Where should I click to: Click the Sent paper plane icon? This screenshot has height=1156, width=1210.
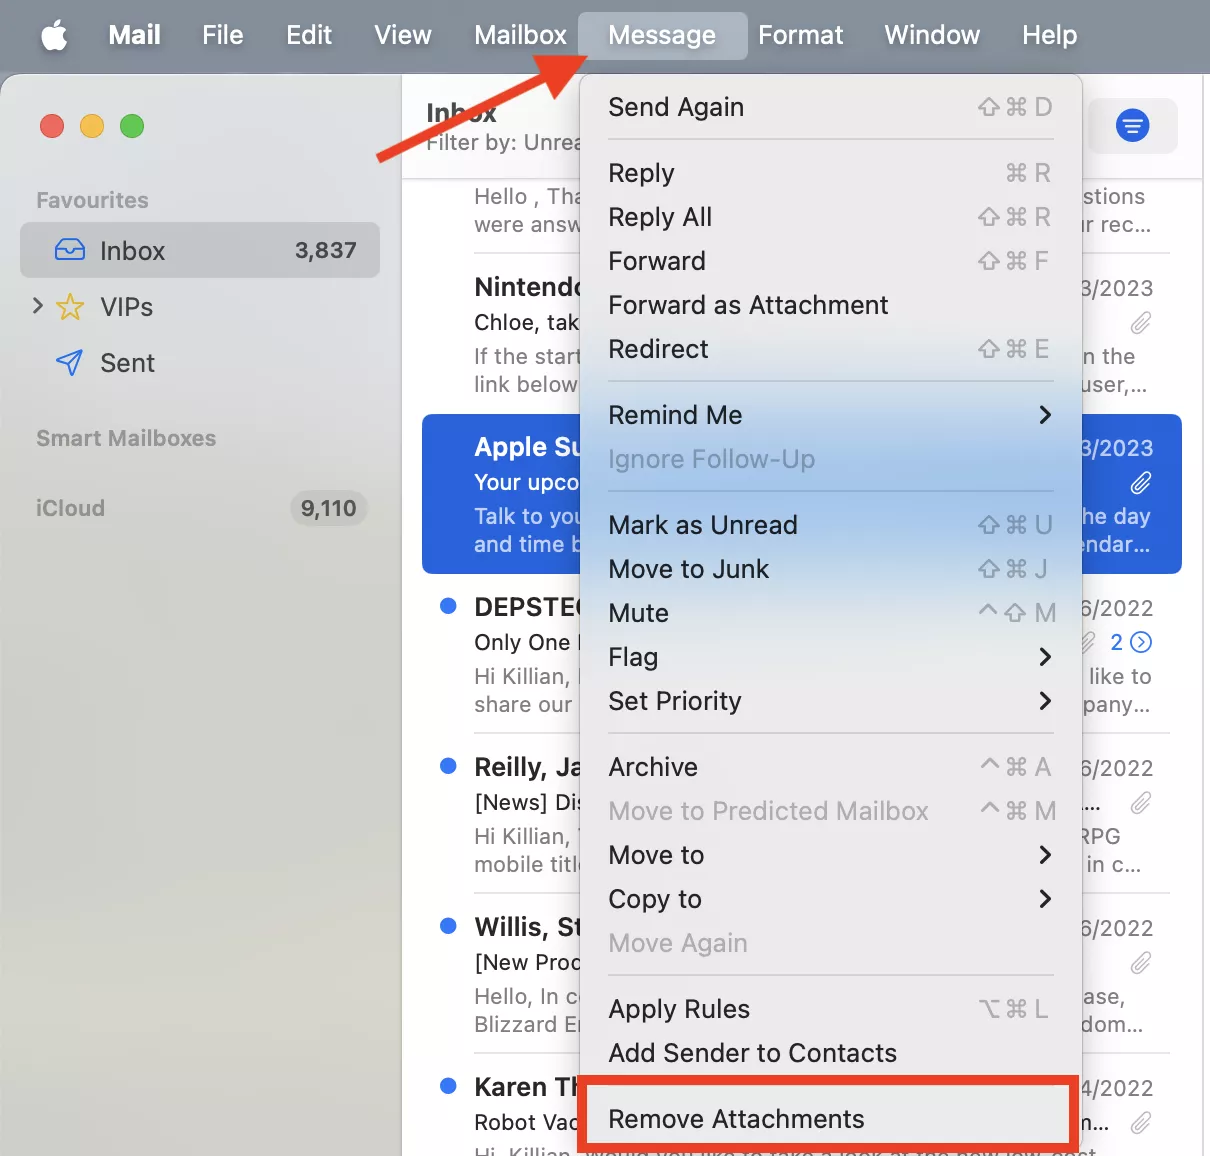pos(70,363)
